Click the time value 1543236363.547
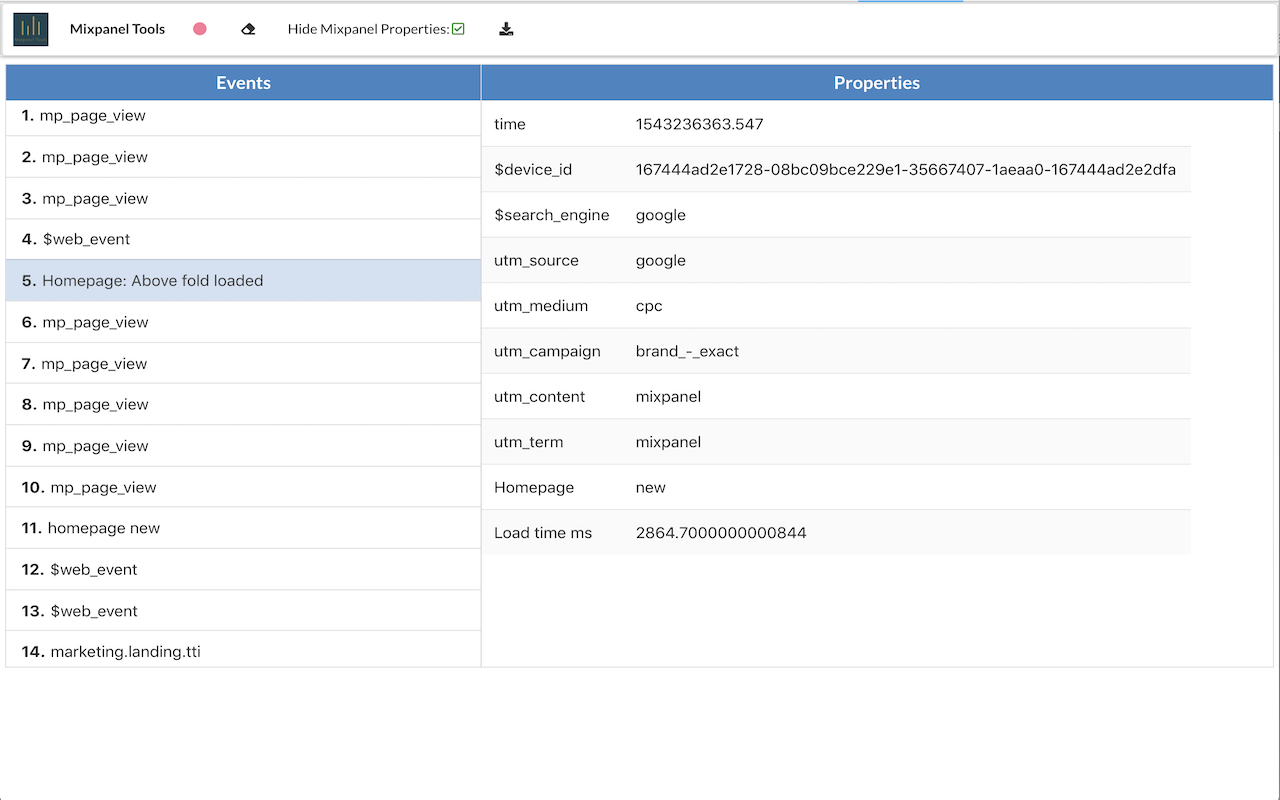This screenshot has height=800, width=1280. (x=700, y=124)
